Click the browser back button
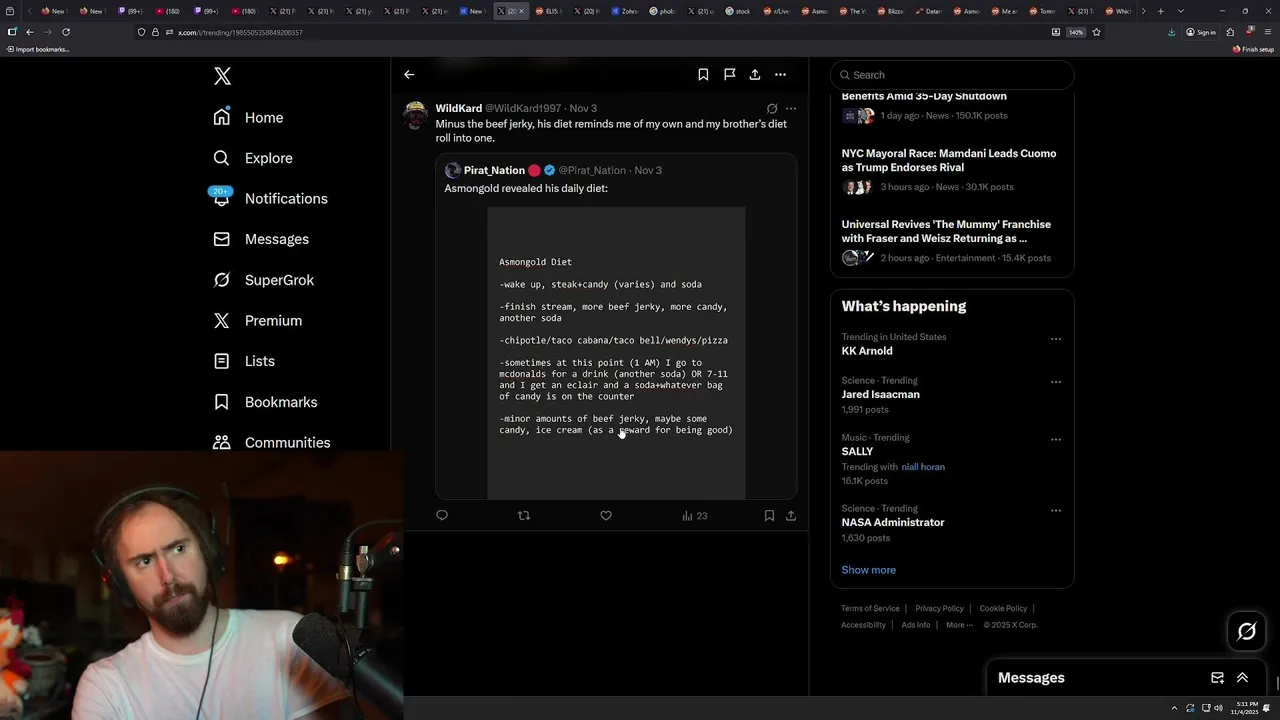 point(30,32)
